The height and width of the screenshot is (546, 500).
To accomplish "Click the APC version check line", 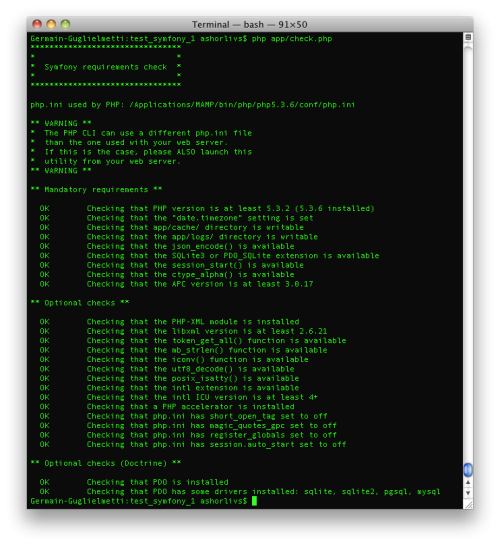I will click(x=176, y=284).
